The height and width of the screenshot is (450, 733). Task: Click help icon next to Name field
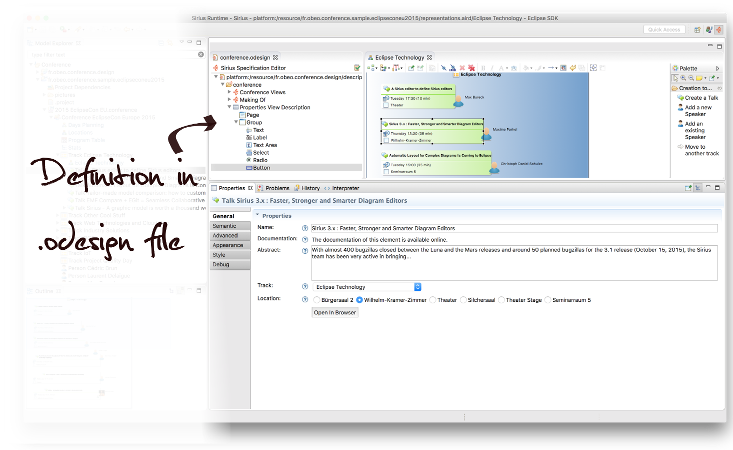click(x=305, y=229)
